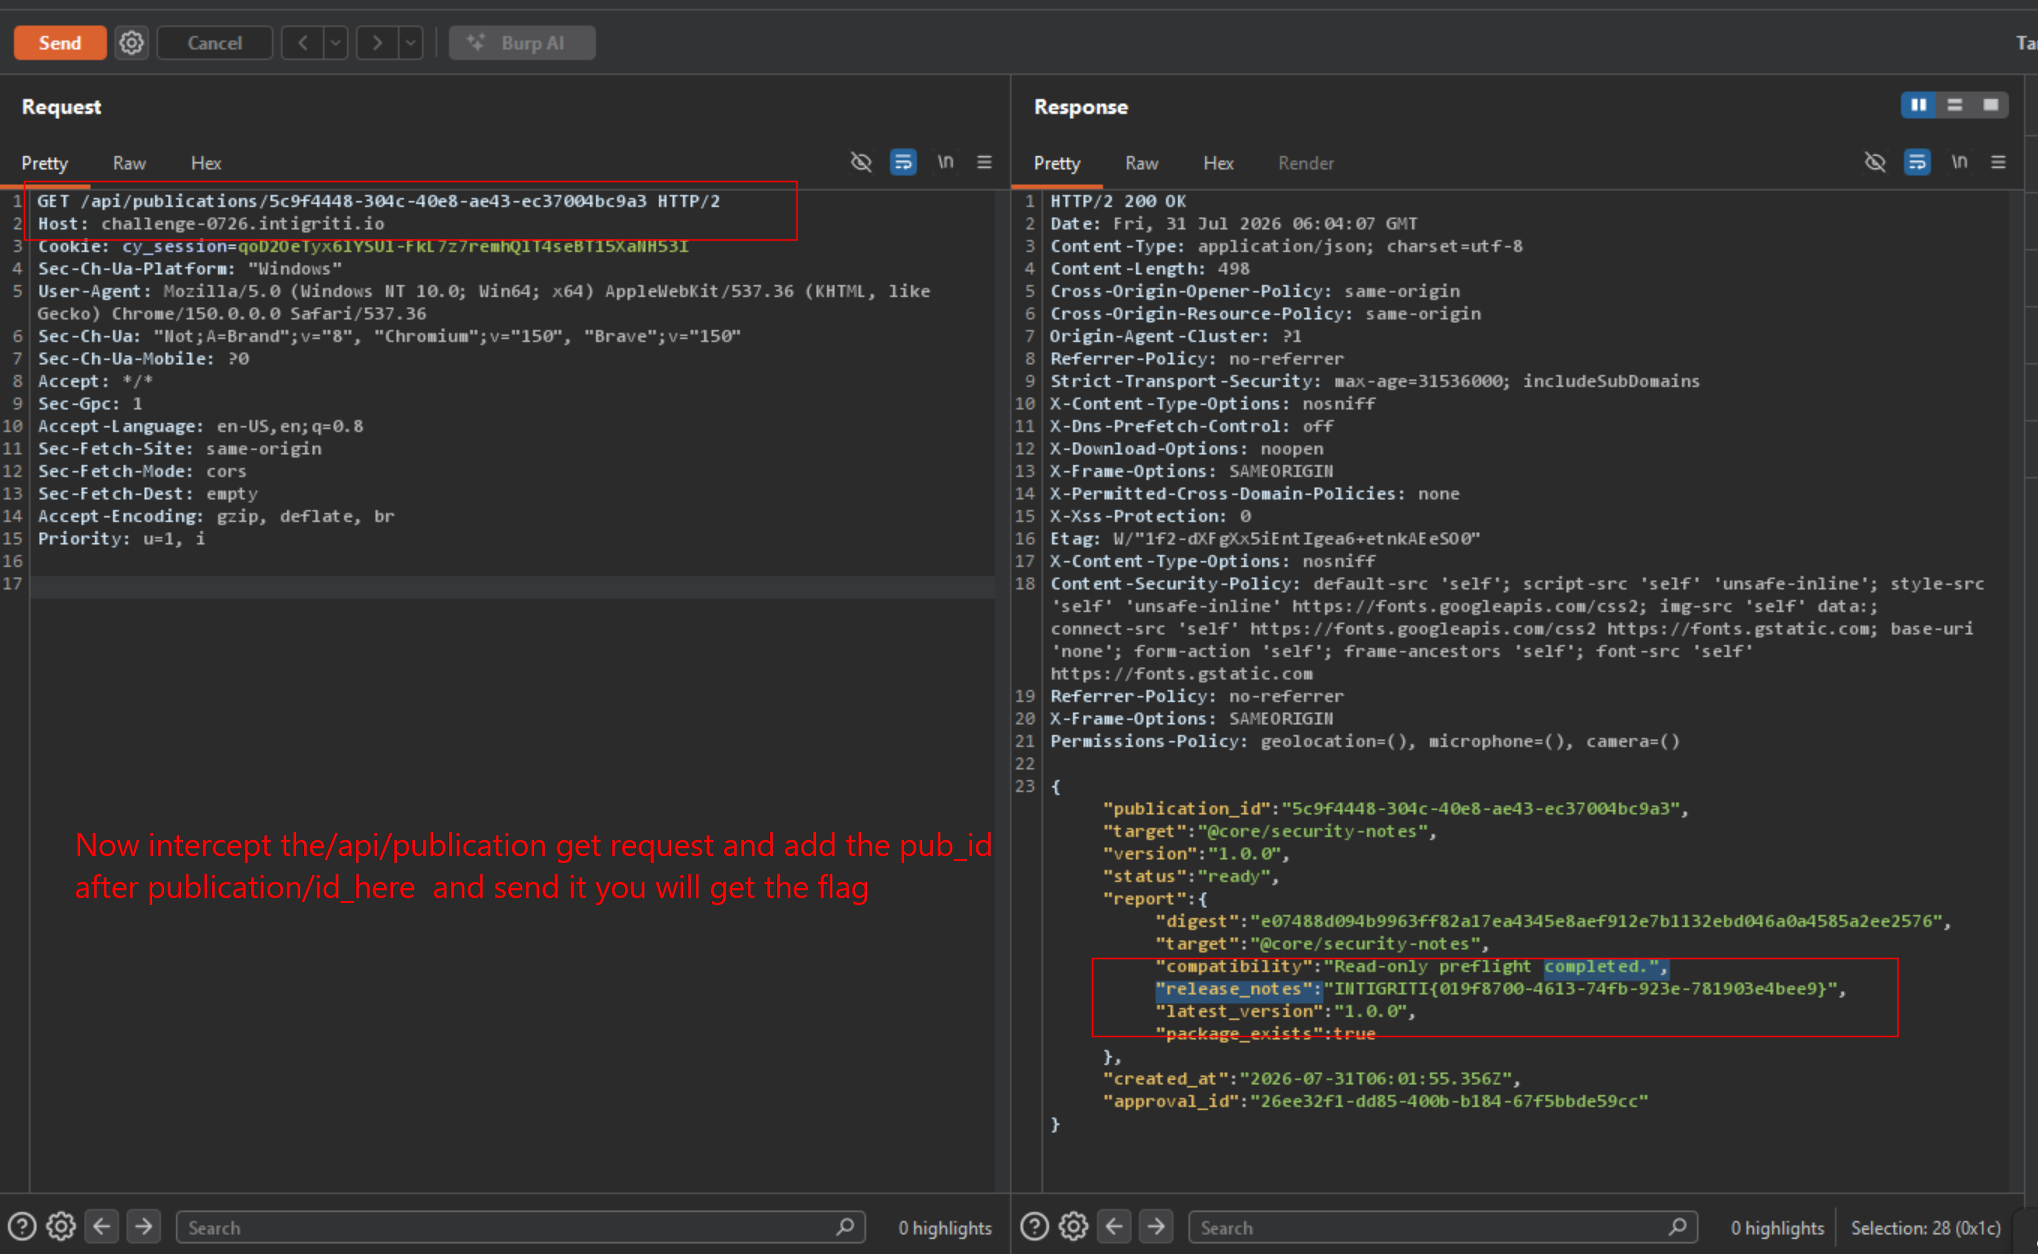Click the Burp AI button
Screen dimensions: 2038x1254
[x=522, y=43]
